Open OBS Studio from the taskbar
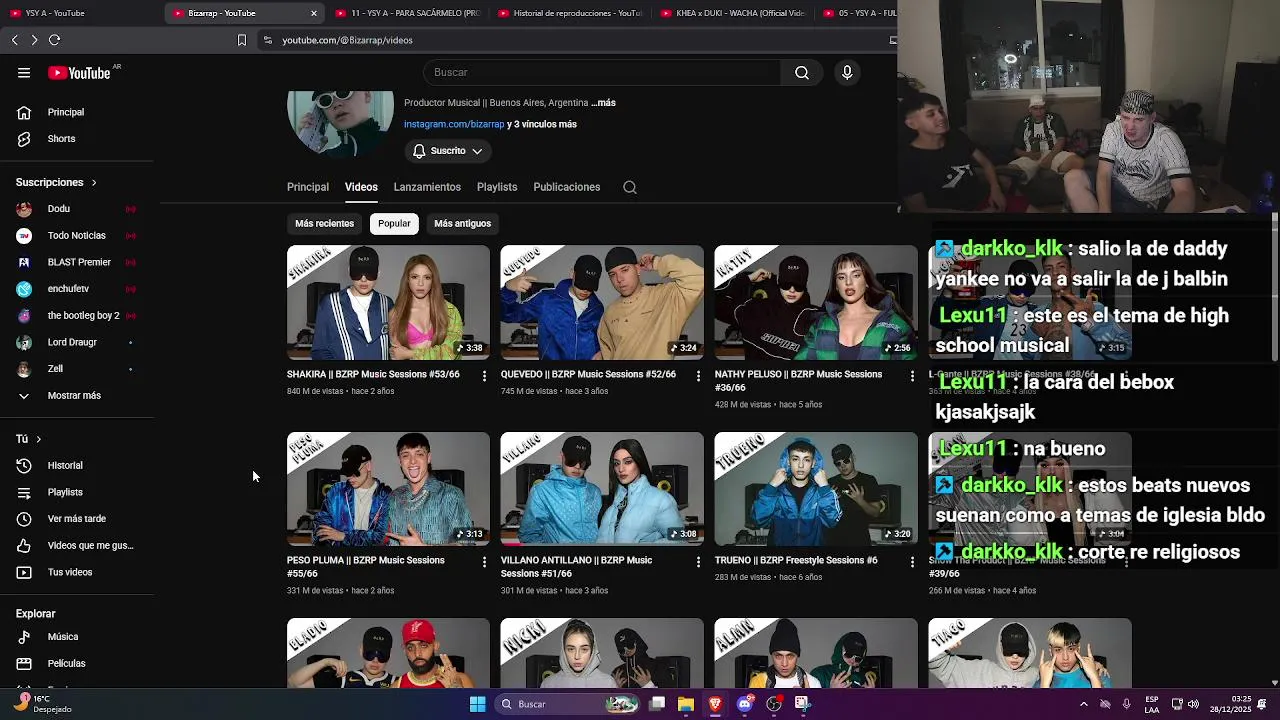The width and height of the screenshot is (1280, 720). click(773, 704)
